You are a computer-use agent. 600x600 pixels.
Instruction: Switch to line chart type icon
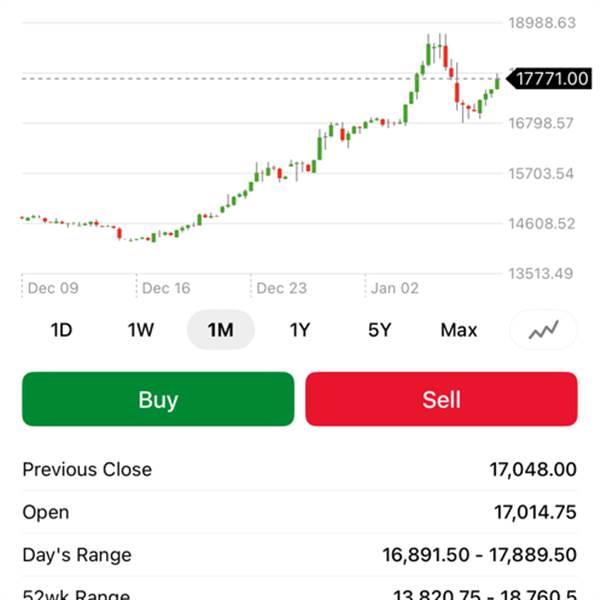(543, 330)
